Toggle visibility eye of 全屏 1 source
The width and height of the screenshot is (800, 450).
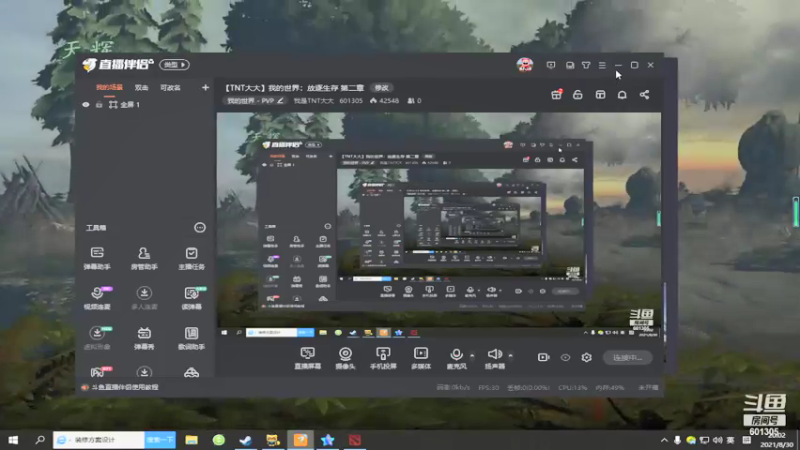[86, 105]
